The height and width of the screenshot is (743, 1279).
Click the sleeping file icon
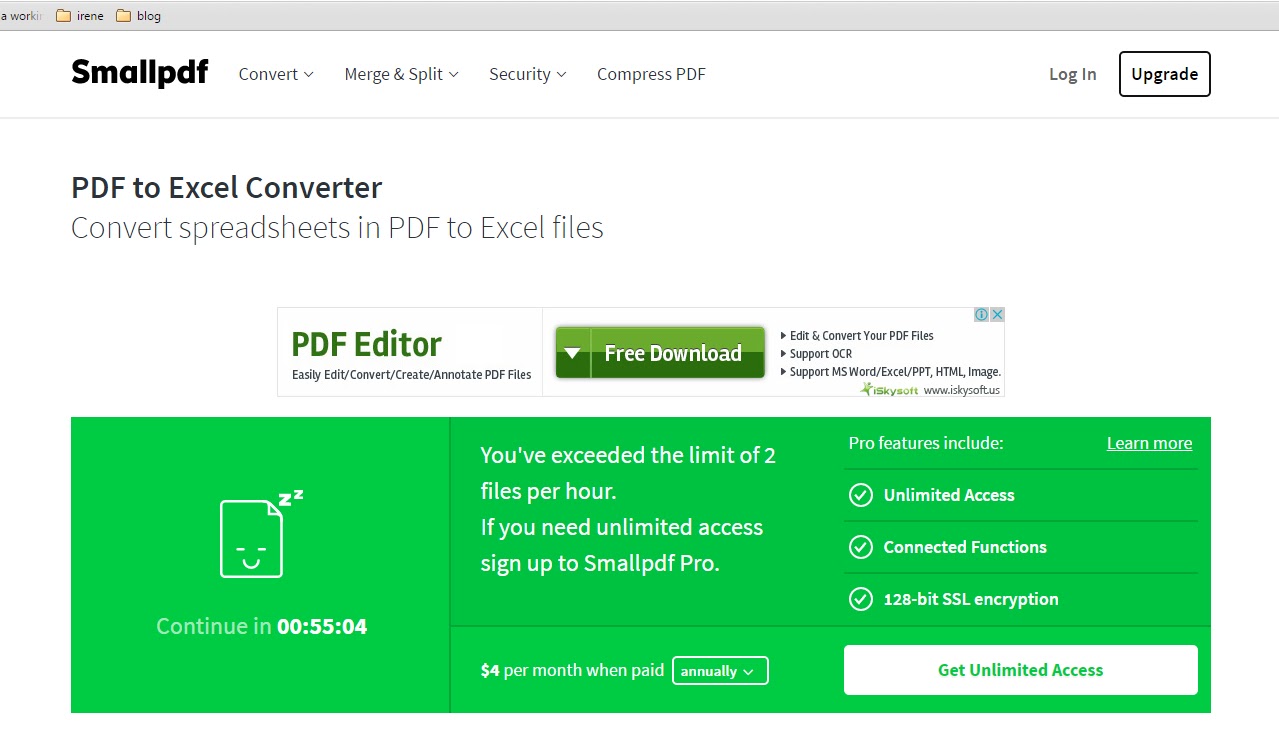point(260,533)
